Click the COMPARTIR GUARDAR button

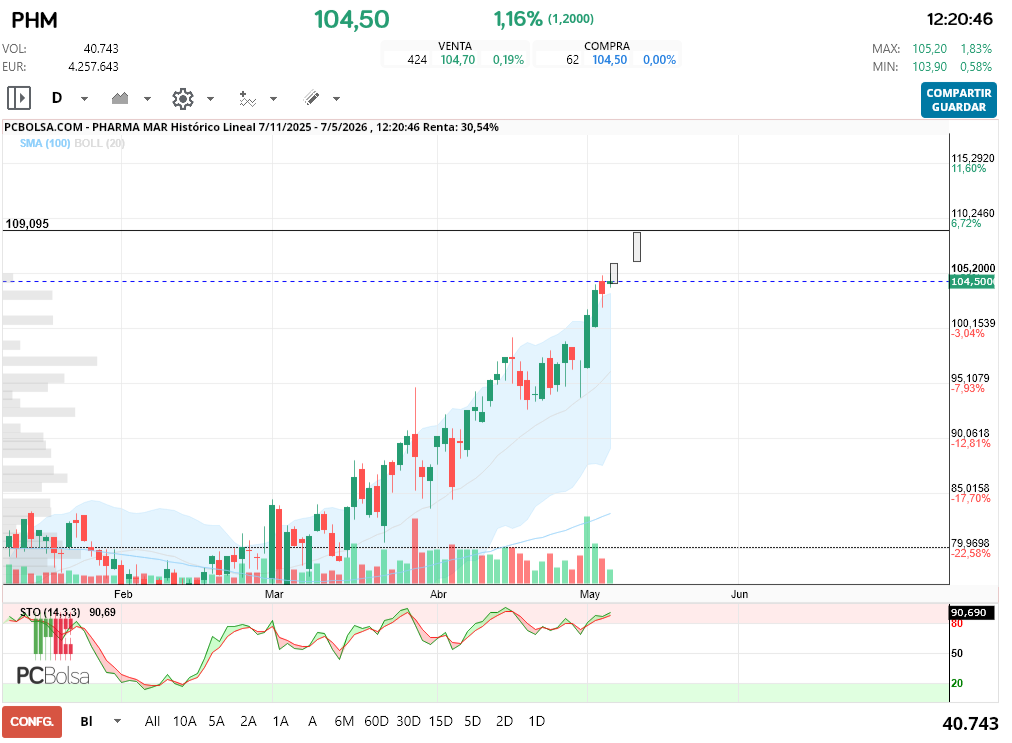(x=958, y=100)
